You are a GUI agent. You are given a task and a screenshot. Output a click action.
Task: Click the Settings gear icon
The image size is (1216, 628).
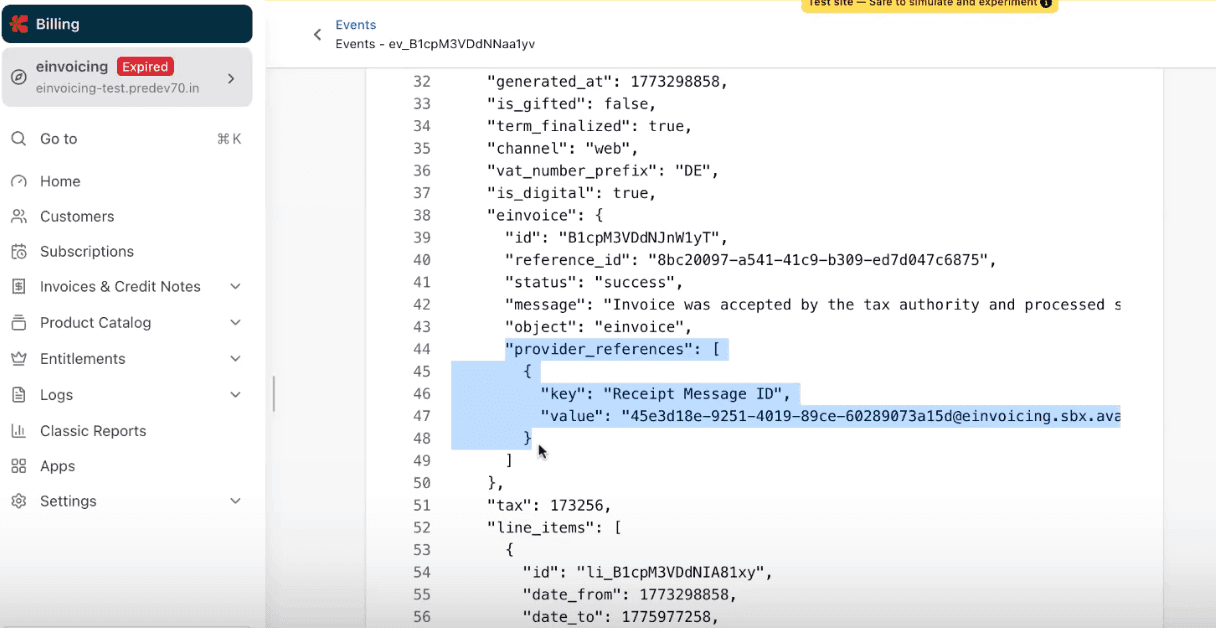pyautogui.click(x=19, y=501)
